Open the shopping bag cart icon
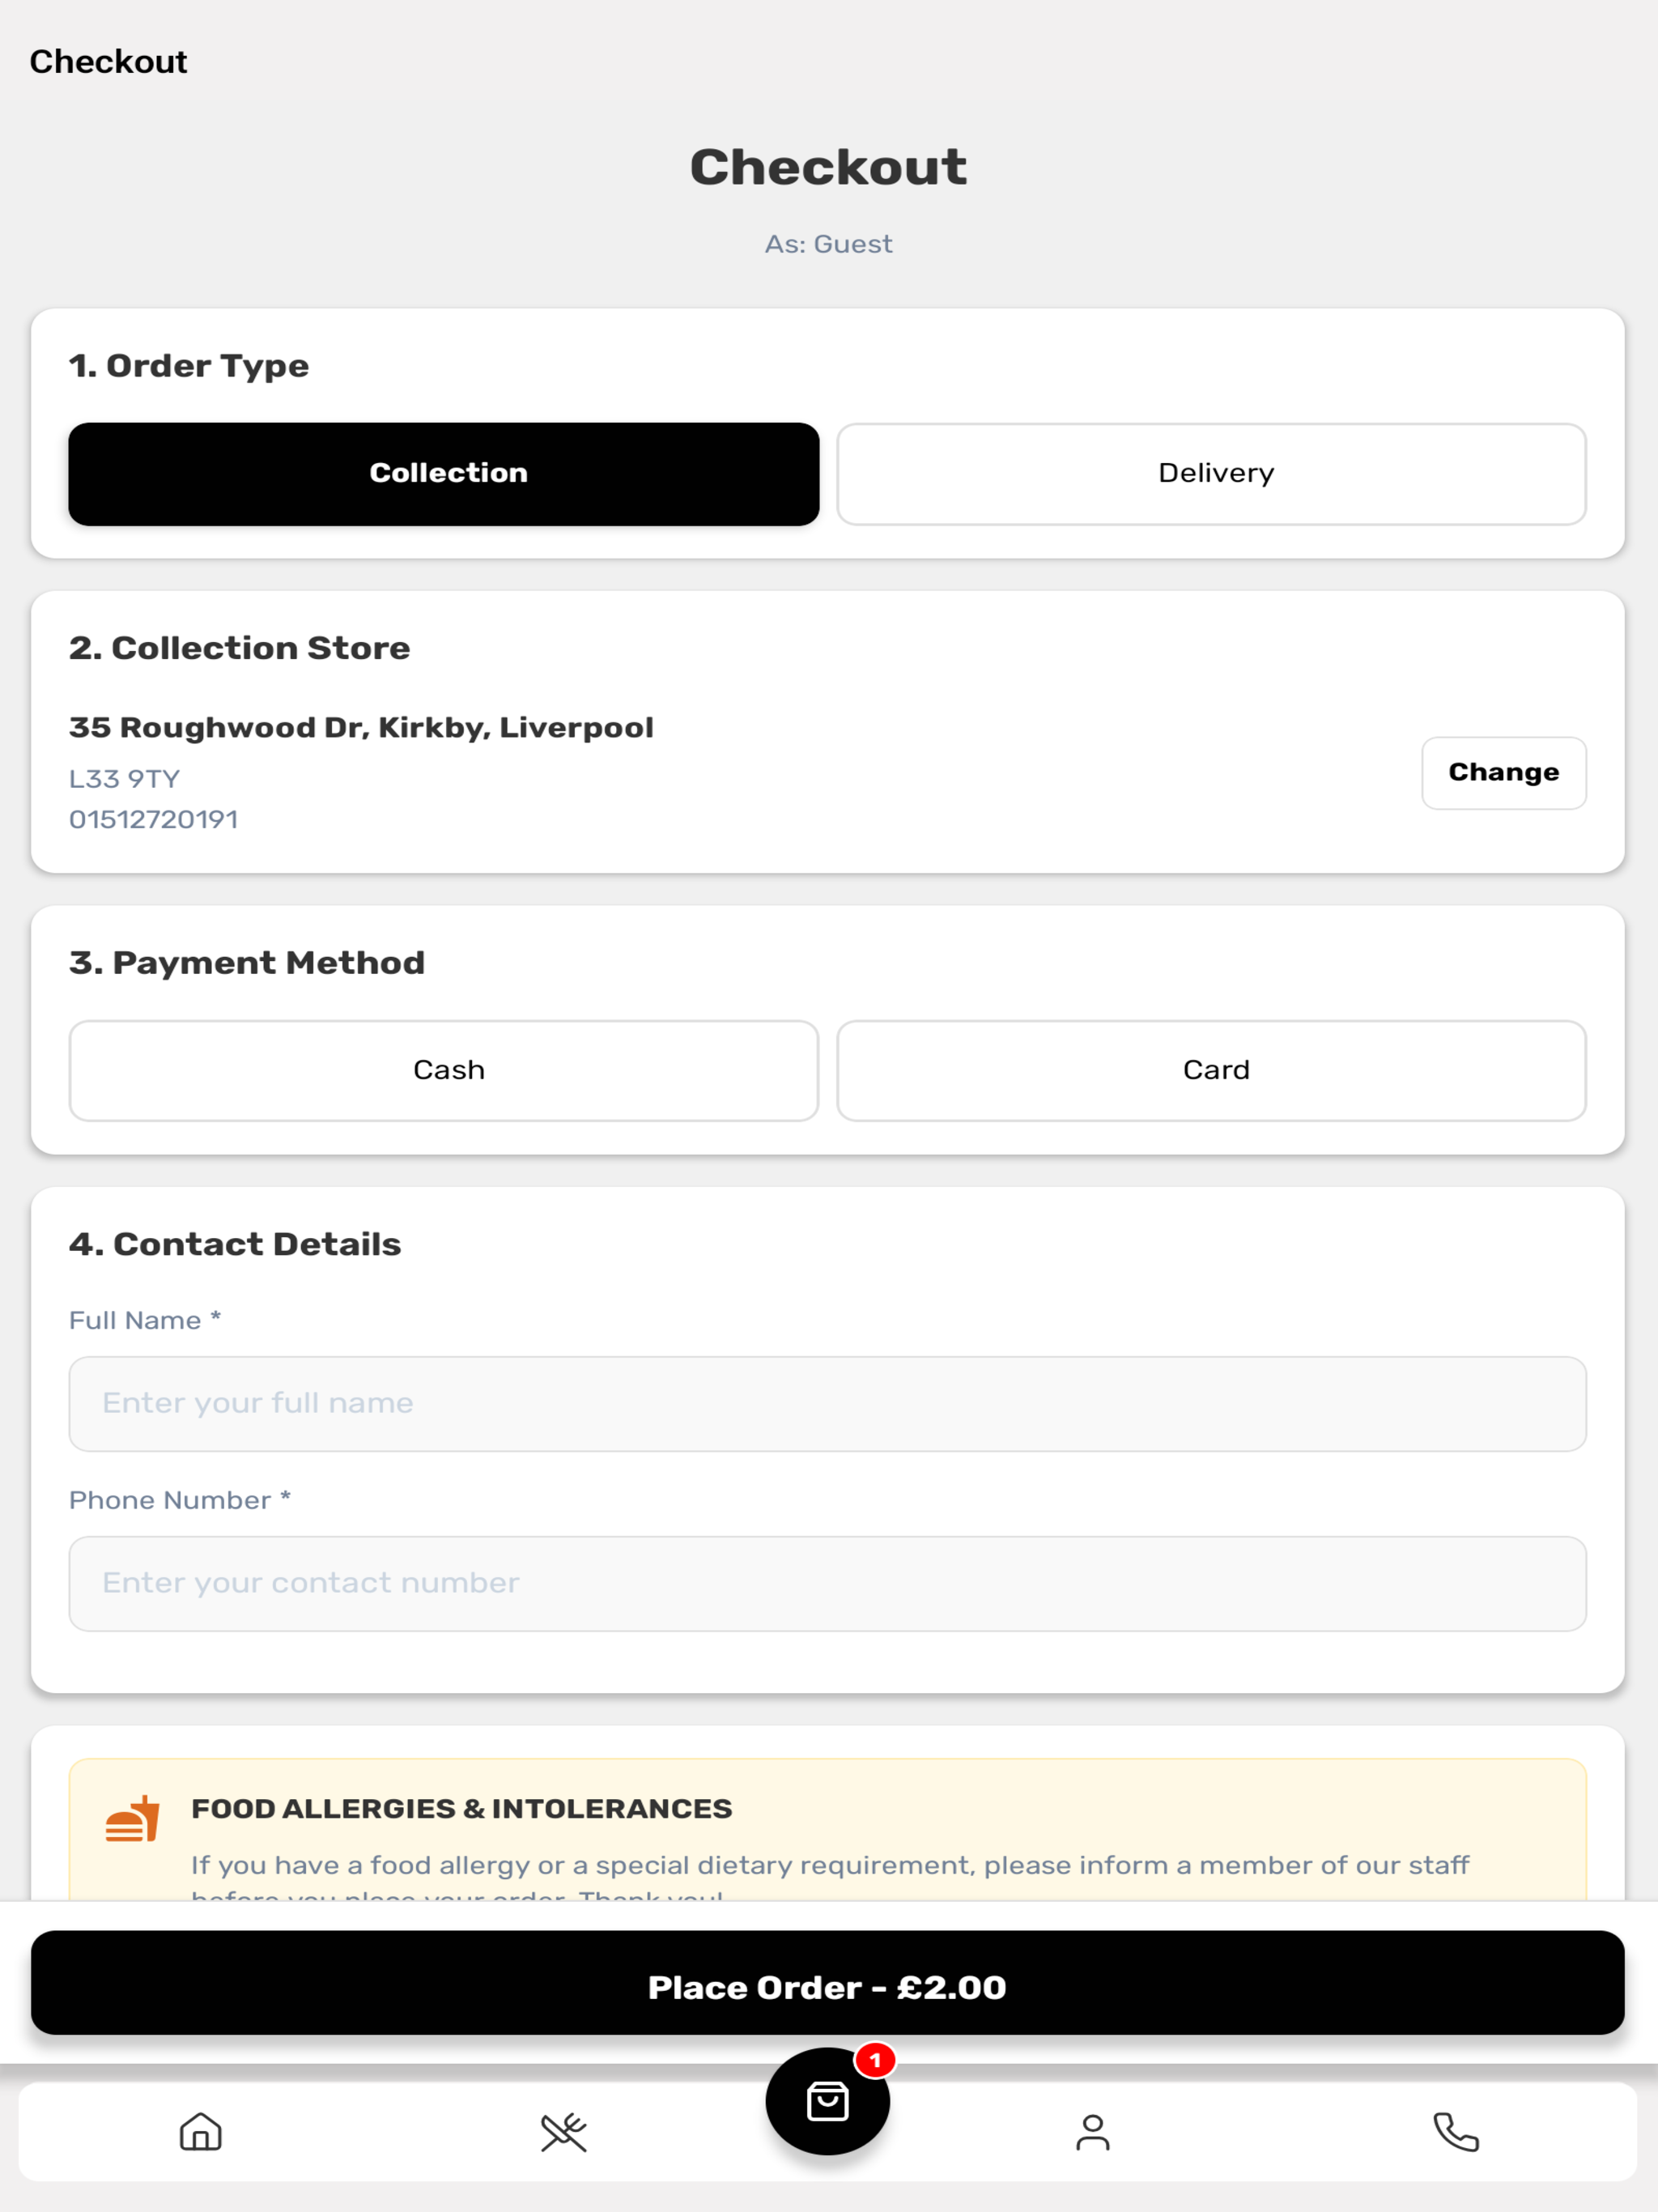The width and height of the screenshot is (1658, 2212). pyautogui.click(x=827, y=2101)
